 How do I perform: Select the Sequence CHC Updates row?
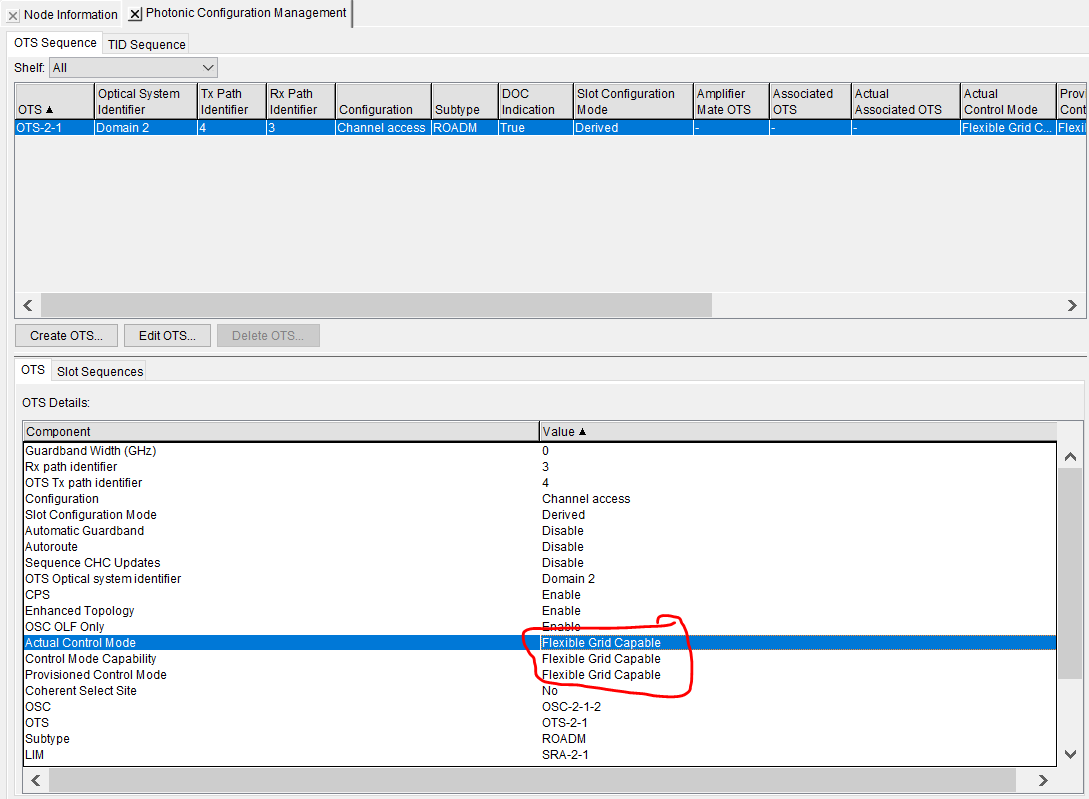pyautogui.click(x=540, y=563)
